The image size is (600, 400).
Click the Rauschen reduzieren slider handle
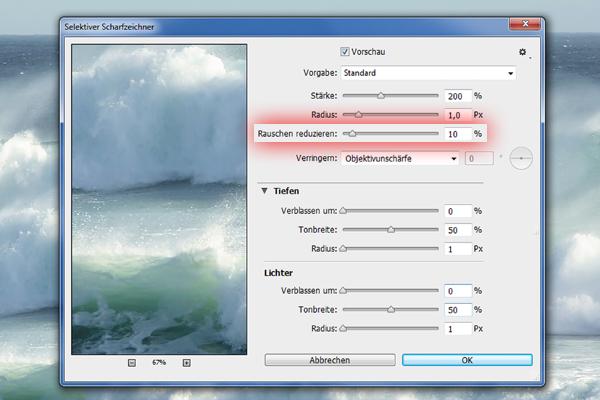352,134
